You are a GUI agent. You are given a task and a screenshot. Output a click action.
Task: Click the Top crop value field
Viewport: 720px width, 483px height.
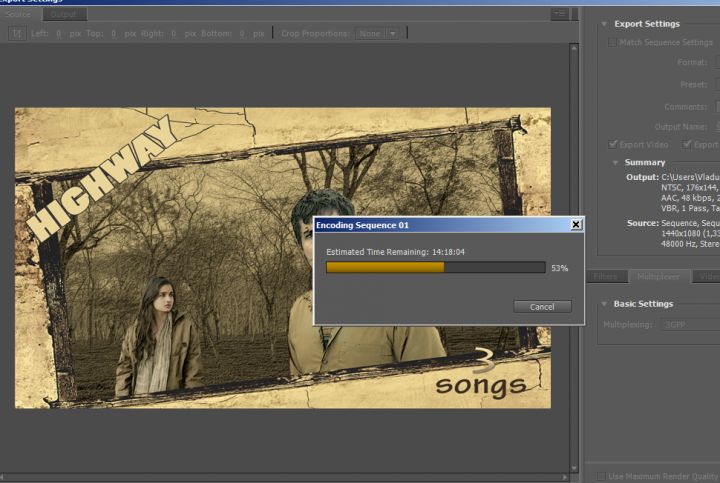[114, 34]
